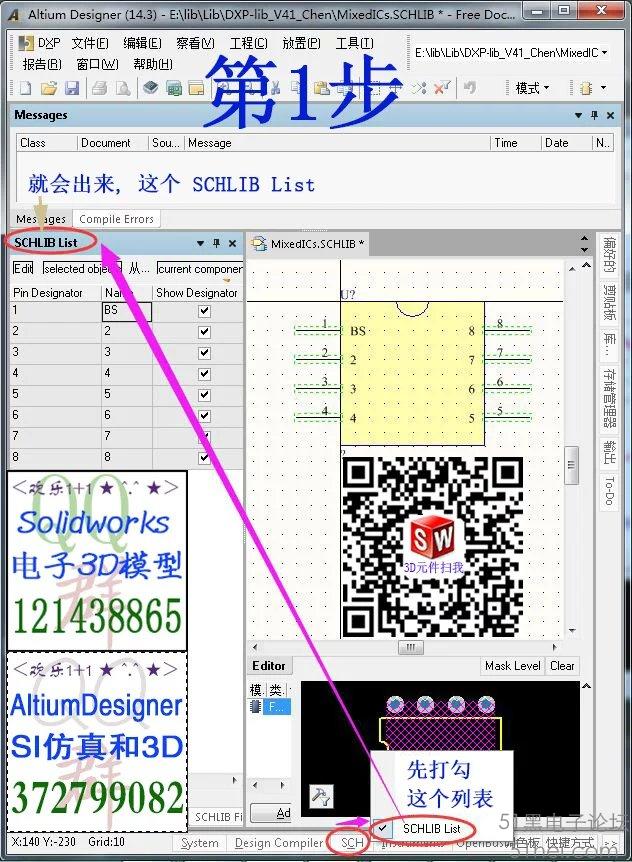Image resolution: width=632 pixels, height=862 pixels.
Task: Click the Deselect arrows toolbar icon
Action: [x=419, y=88]
